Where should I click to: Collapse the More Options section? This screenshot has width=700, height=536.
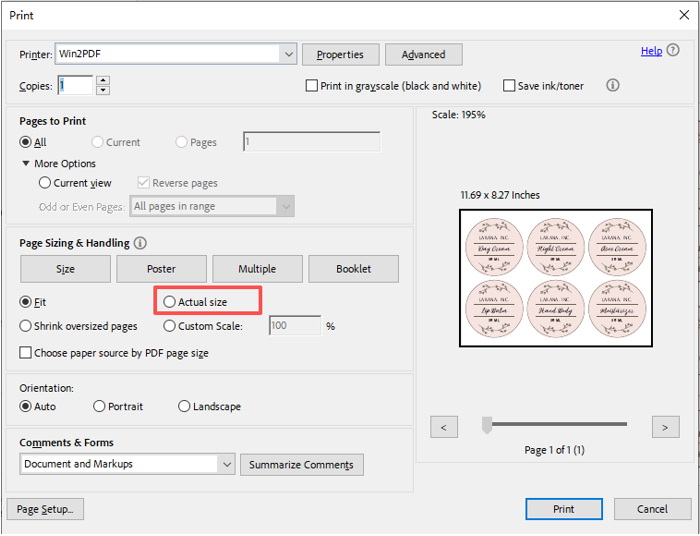pos(26,164)
